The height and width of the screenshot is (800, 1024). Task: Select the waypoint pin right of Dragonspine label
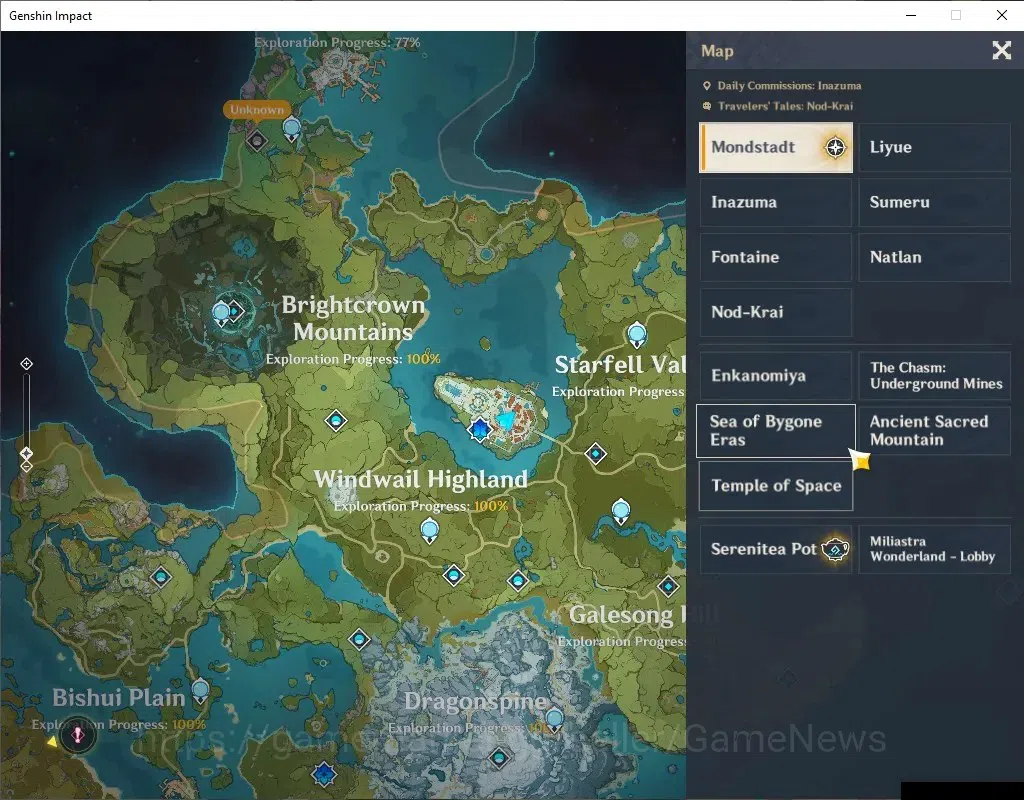pos(554,720)
